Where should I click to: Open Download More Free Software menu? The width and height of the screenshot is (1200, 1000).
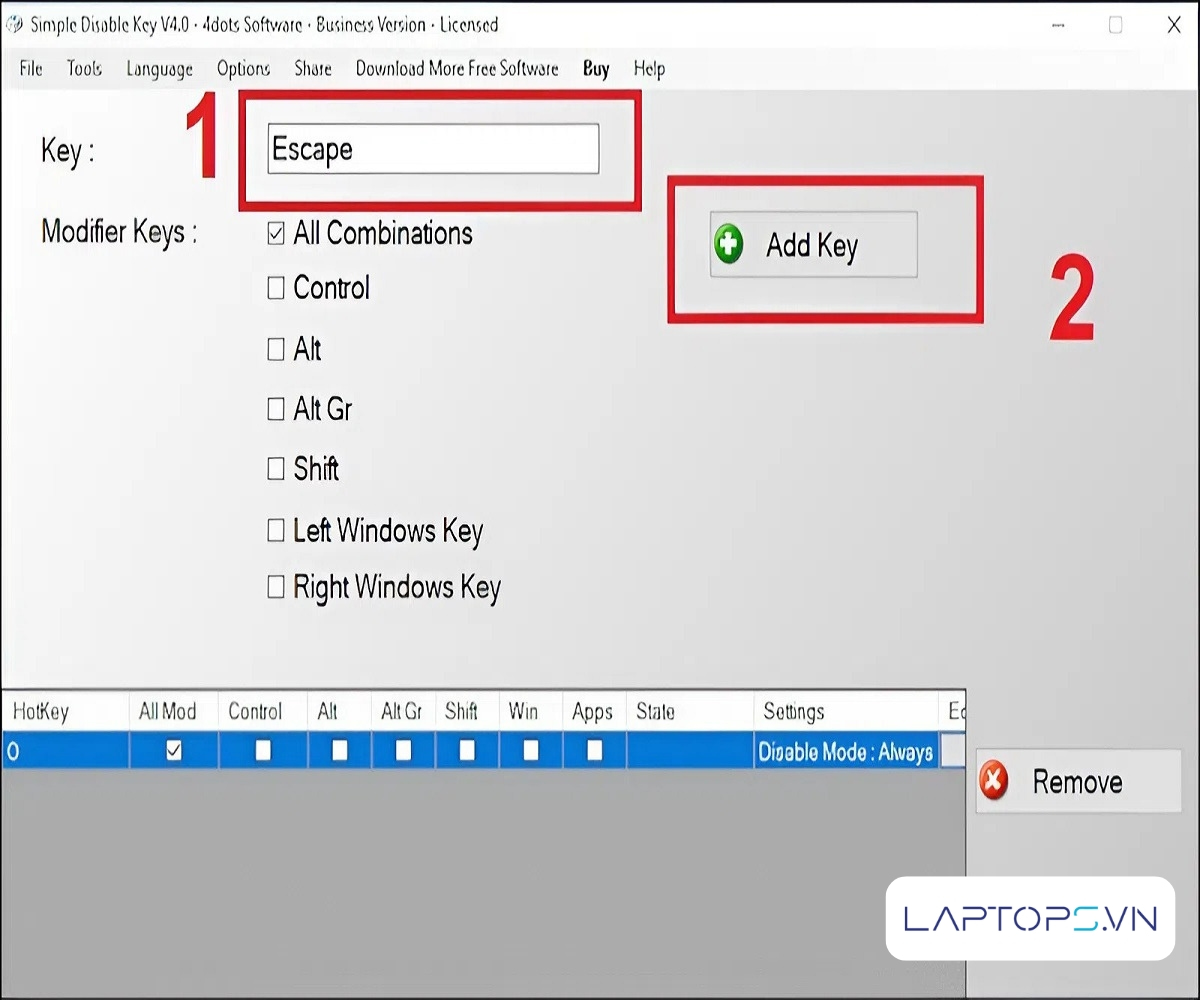(457, 69)
